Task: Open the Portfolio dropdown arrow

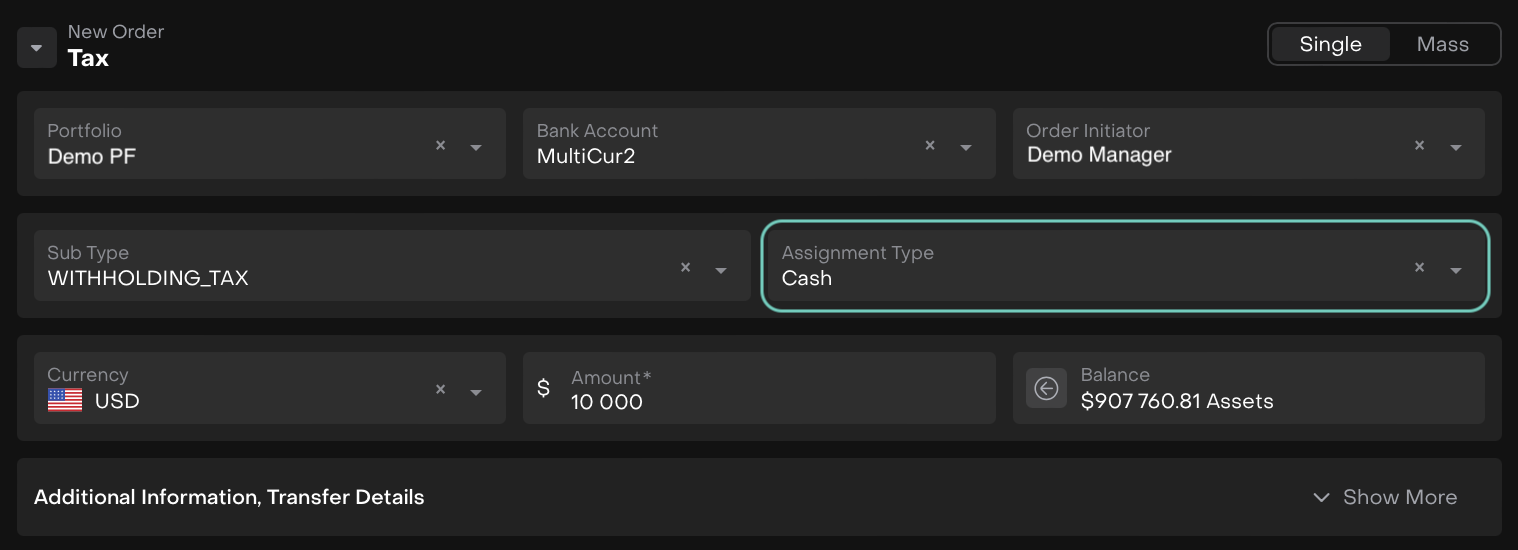Action: tap(476, 147)
